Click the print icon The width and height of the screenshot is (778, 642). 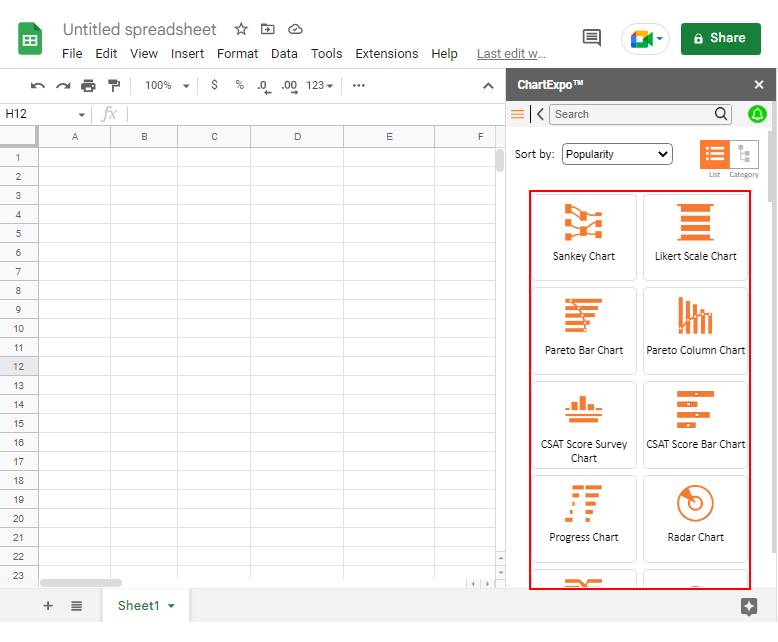88,86
